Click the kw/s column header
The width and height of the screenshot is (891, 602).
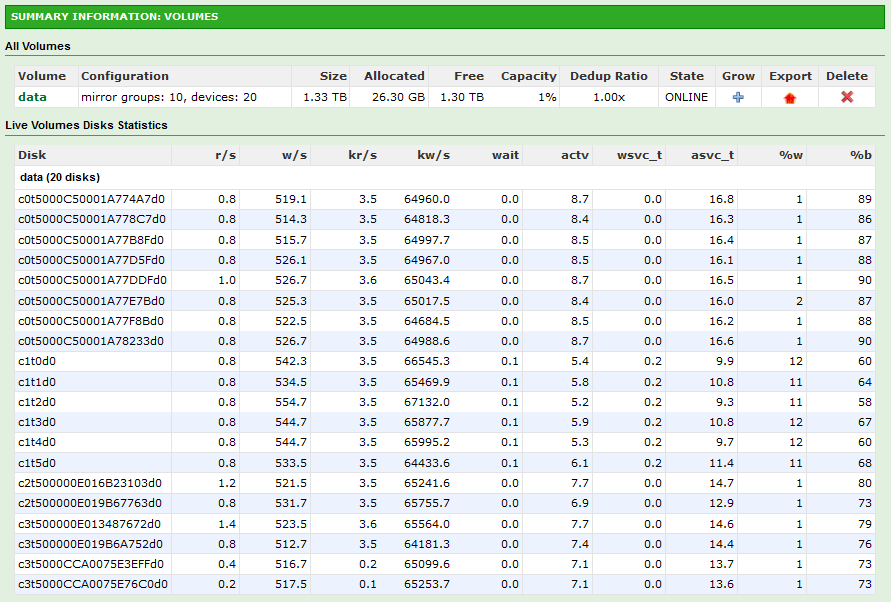pos(434,155)
